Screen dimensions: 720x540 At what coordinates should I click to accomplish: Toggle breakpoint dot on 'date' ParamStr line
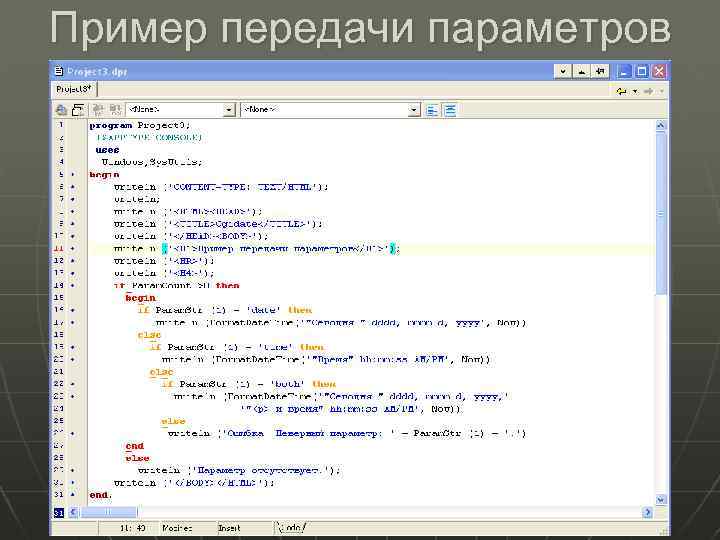click(73, 310)
